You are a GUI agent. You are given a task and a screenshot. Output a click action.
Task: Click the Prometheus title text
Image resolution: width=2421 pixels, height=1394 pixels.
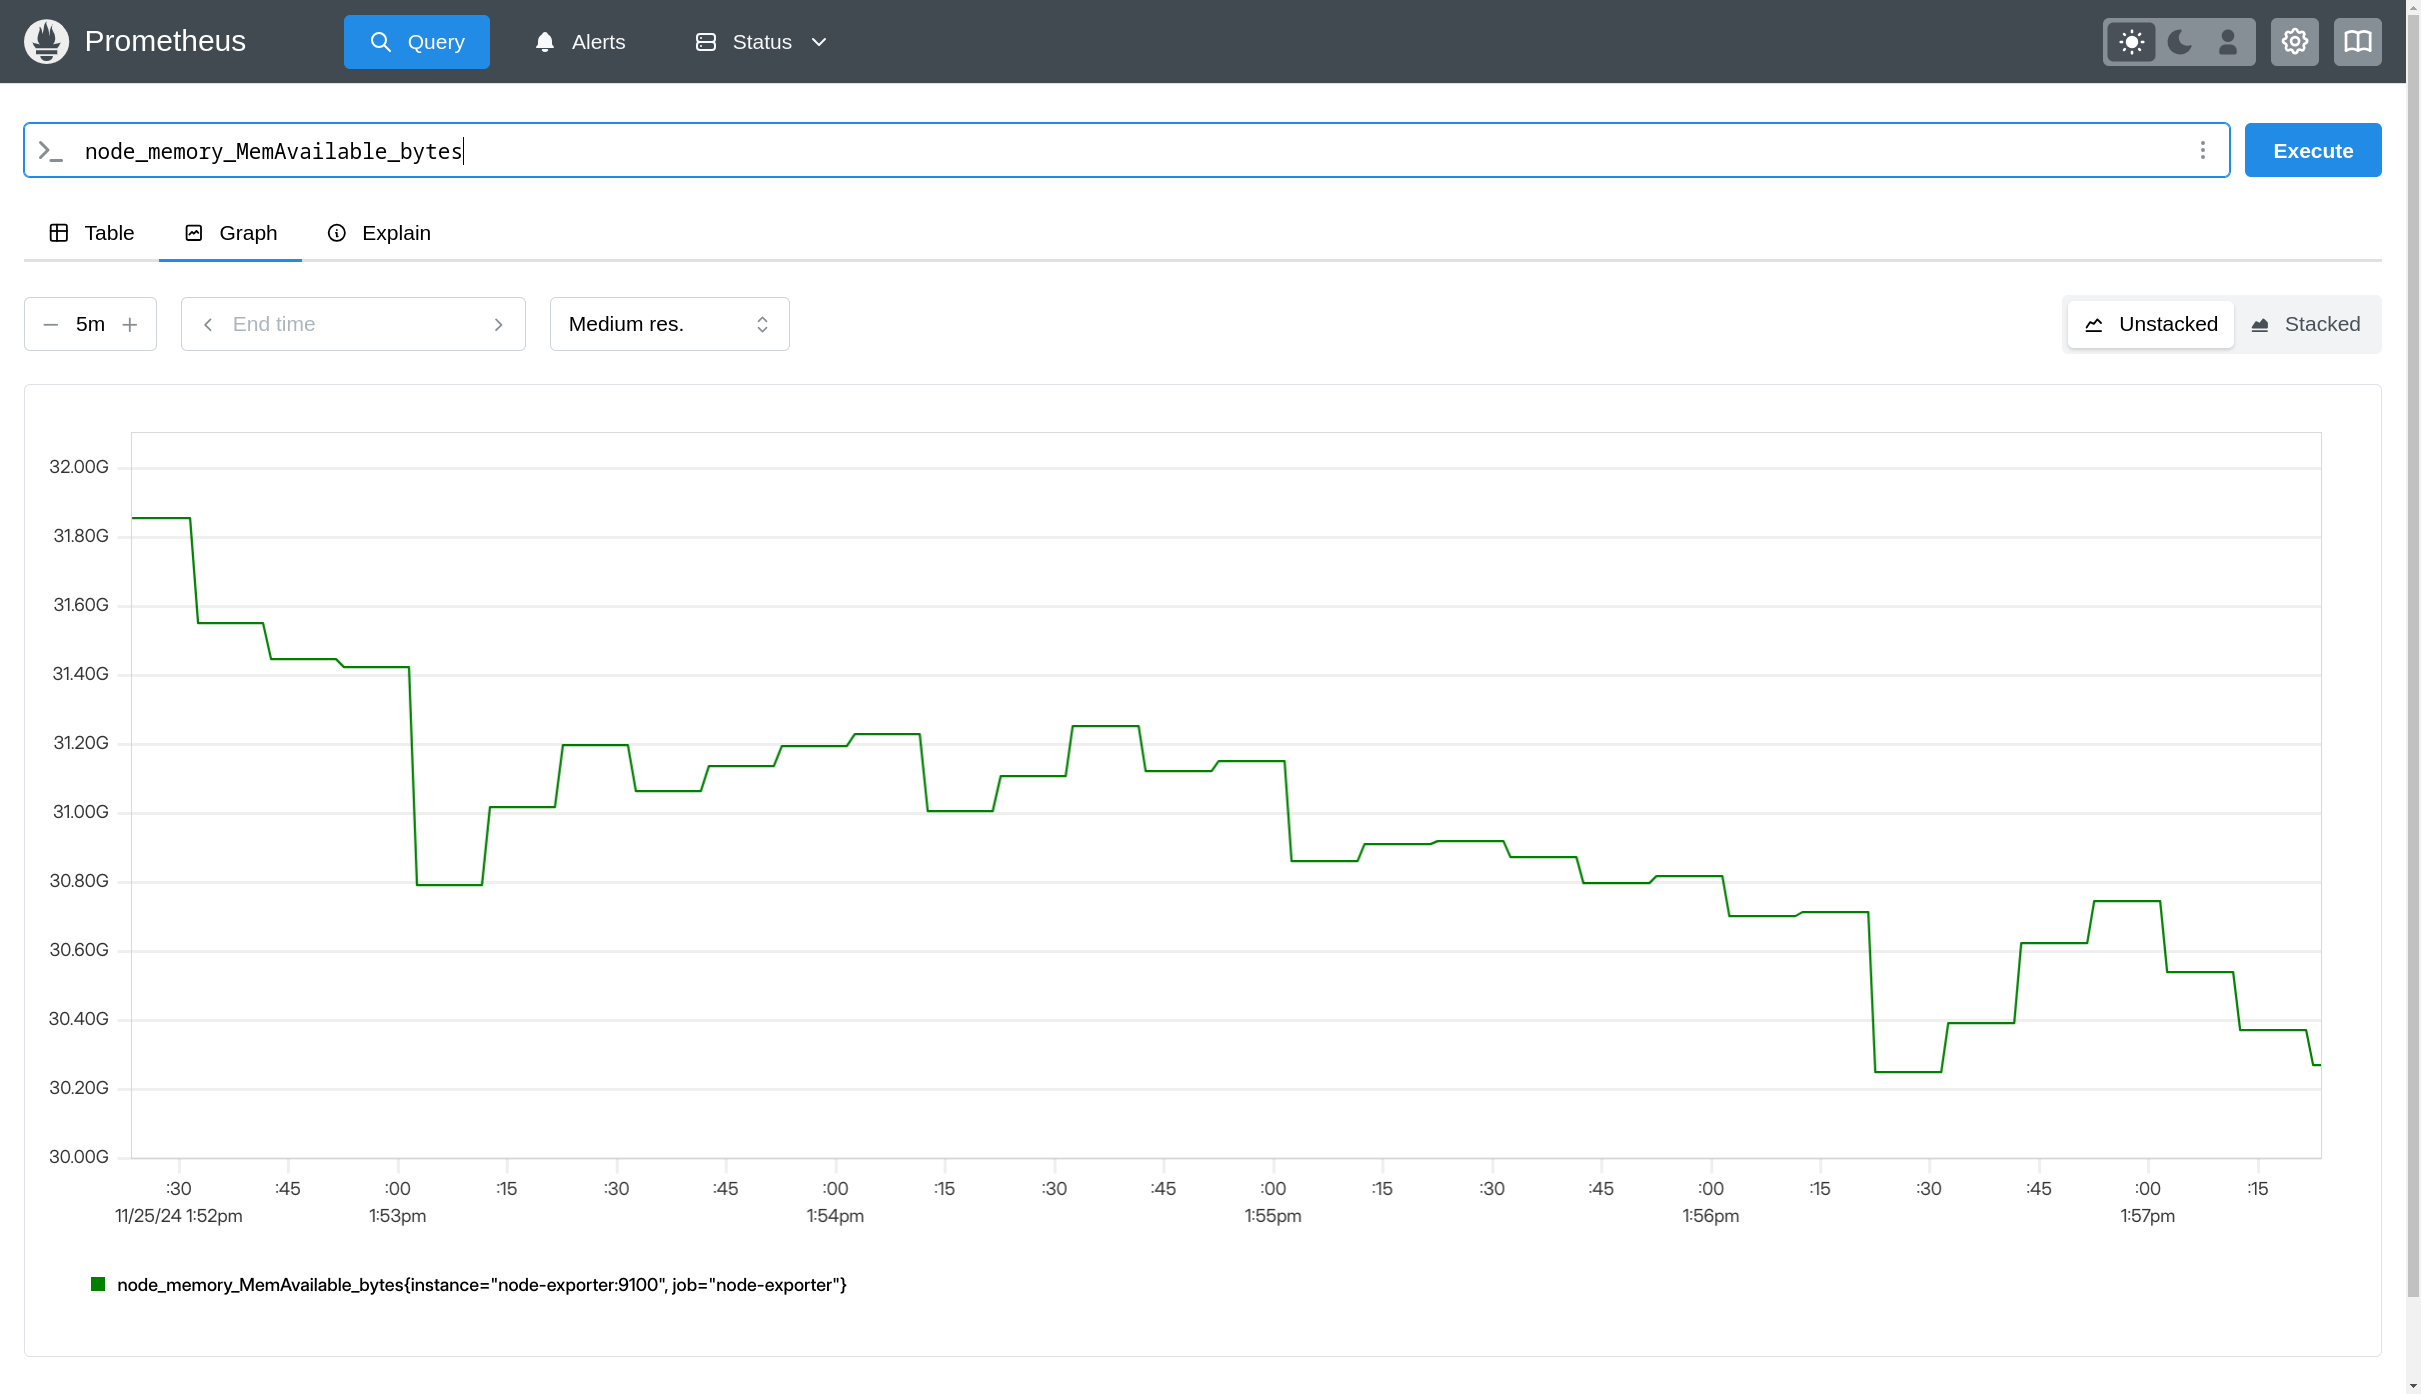165,41
